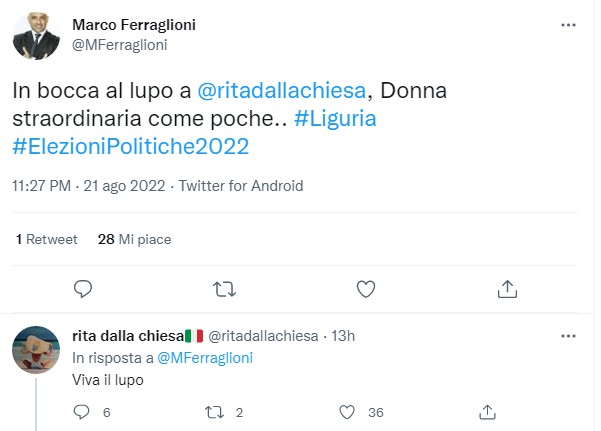
Task: Open the #ElezioniPolitiche2022 hashtag
Action: pyautogui.click(x=130, y=146)
